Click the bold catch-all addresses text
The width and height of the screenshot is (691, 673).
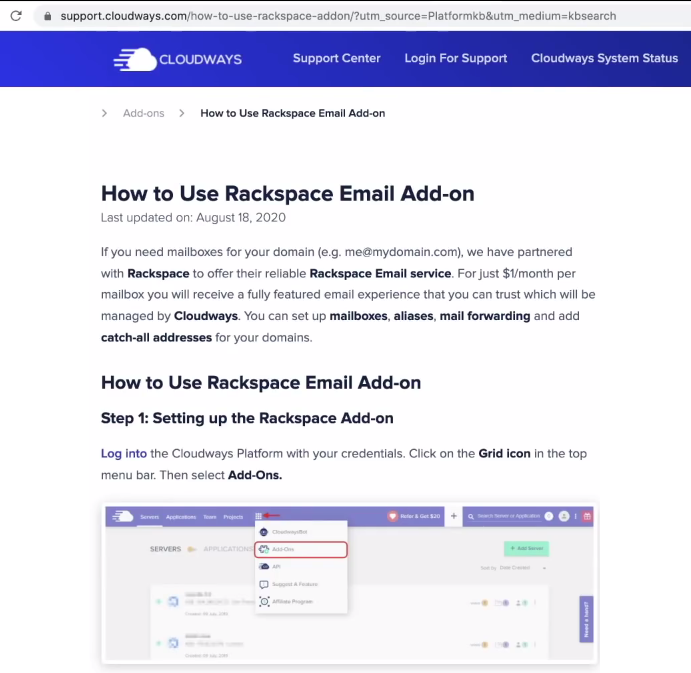click(x=156, y=338)
